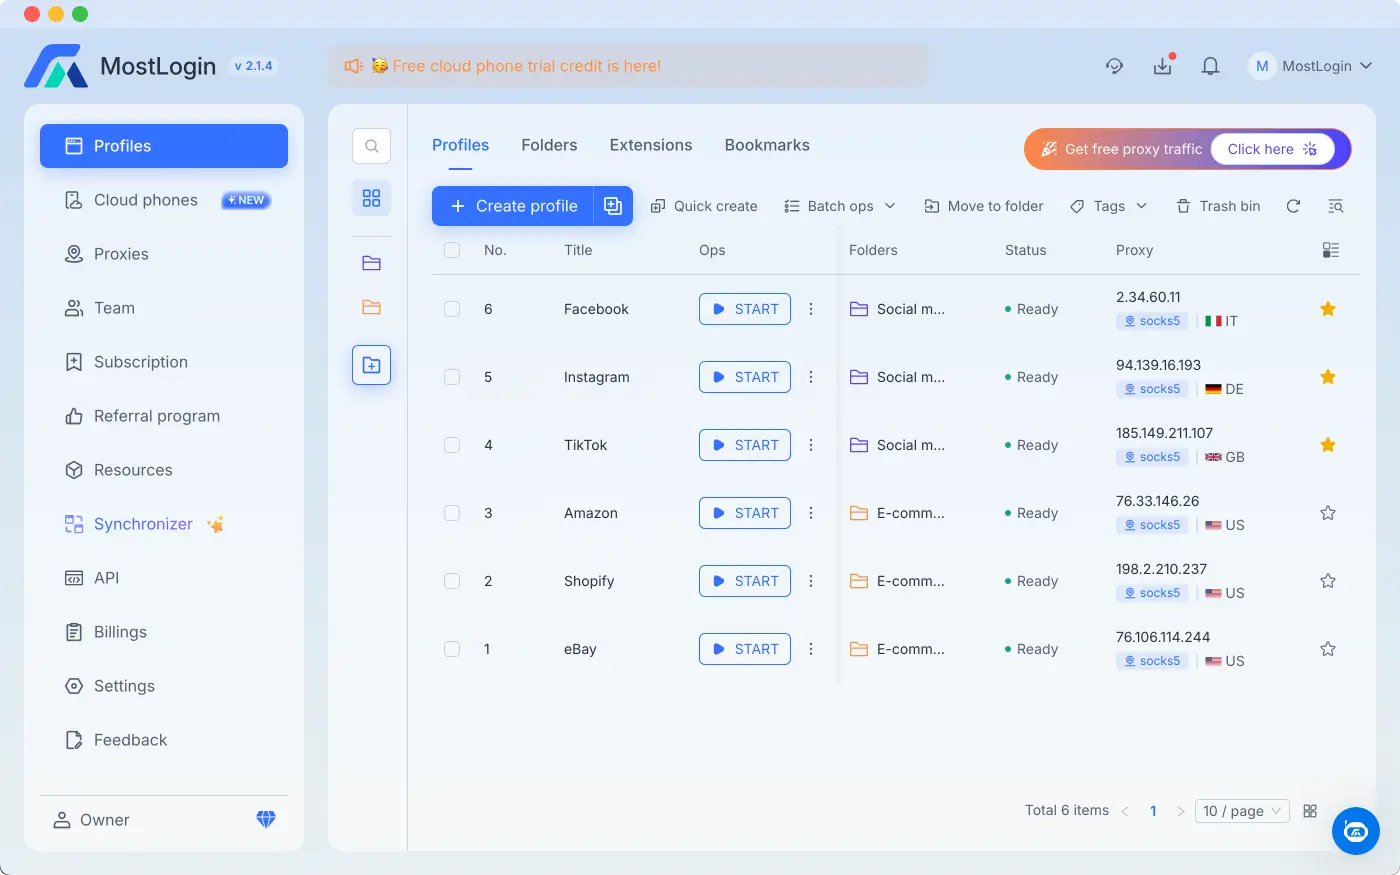Click the Click here promo button
This screenshot has height=875, width=1400.
click(x=1272, y=149)
